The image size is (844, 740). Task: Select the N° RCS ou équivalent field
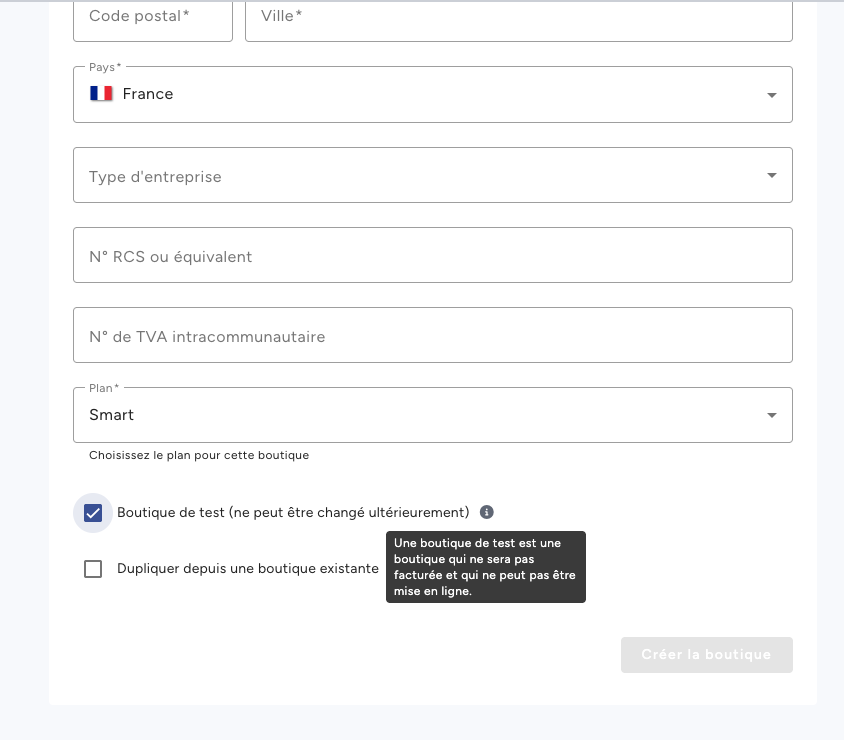coord(432,256)
